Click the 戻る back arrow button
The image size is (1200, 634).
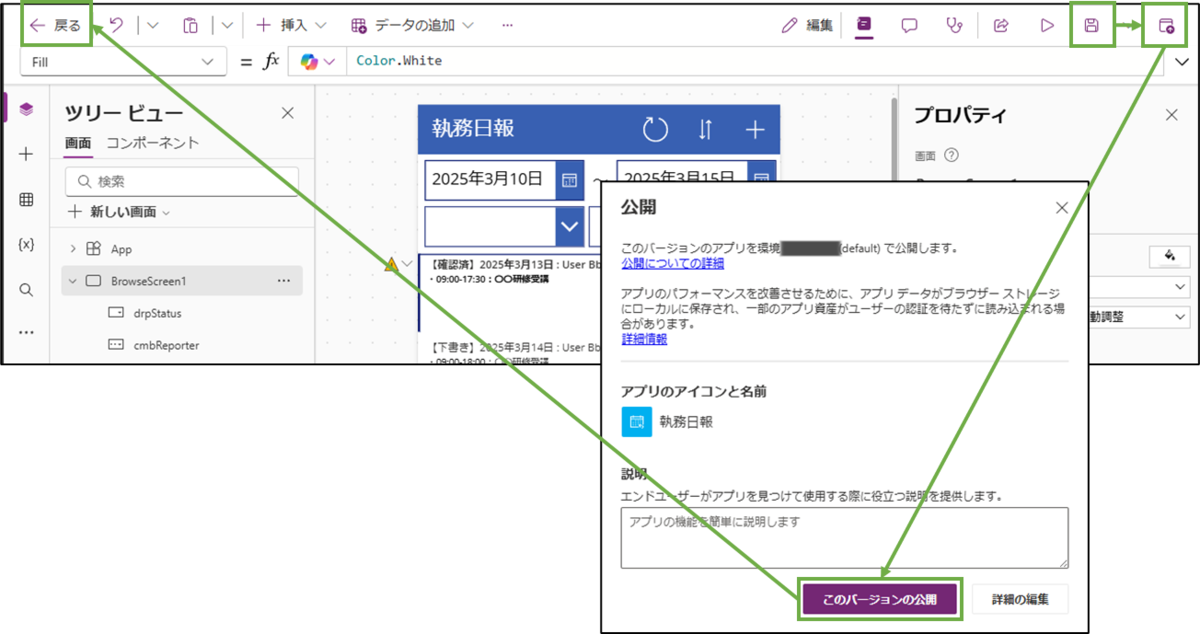[x=56, y=25]
